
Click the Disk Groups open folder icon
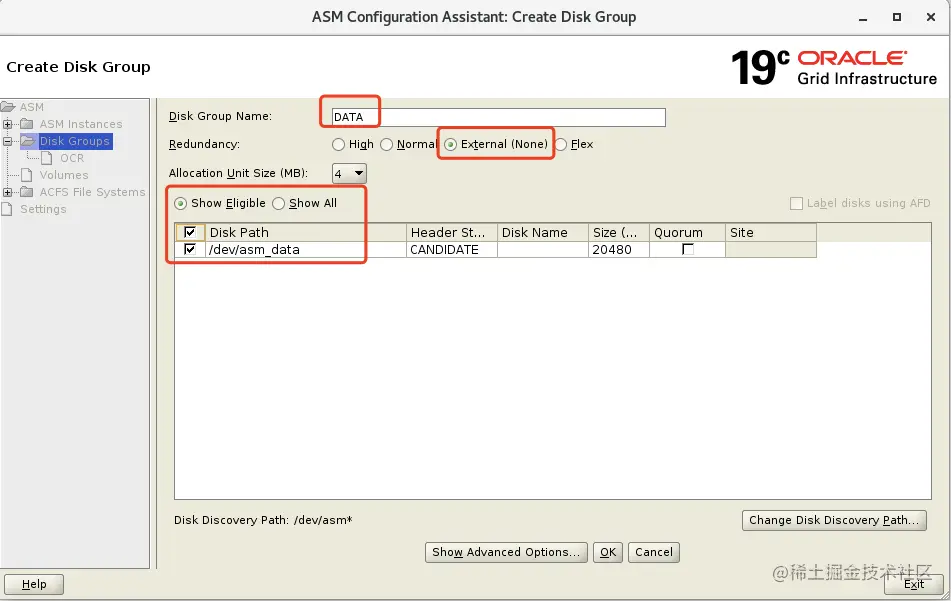click(28, 141)
